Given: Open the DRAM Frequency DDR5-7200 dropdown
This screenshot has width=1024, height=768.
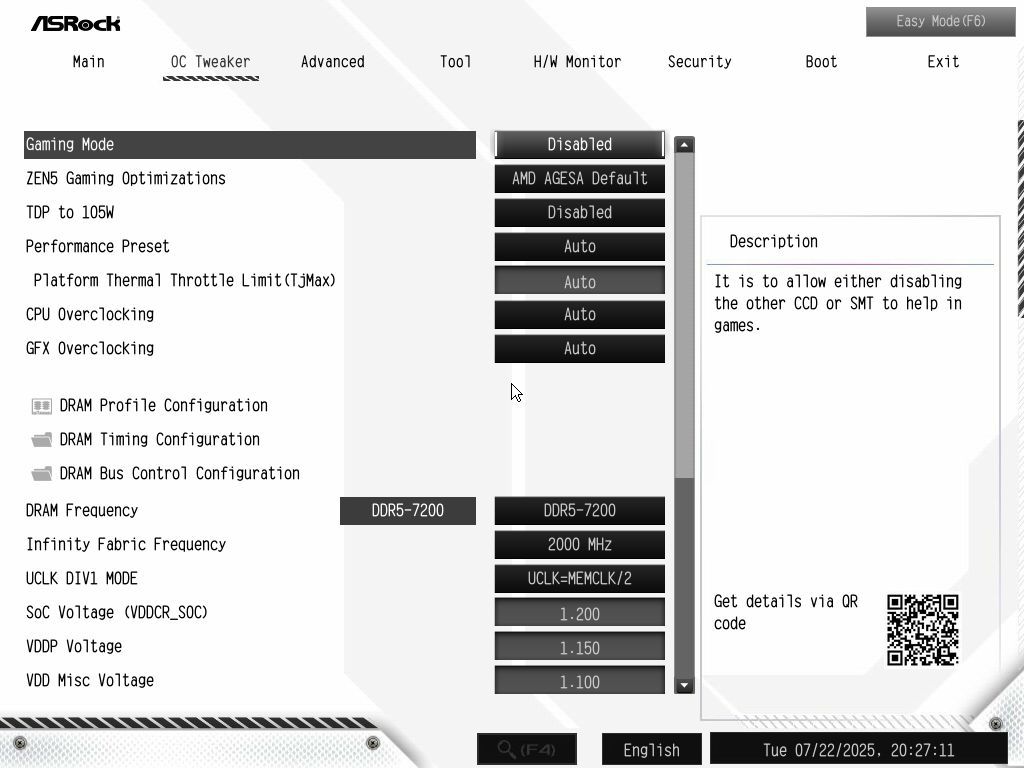Looking at the screenshot, I should click(x=579, y=511).
